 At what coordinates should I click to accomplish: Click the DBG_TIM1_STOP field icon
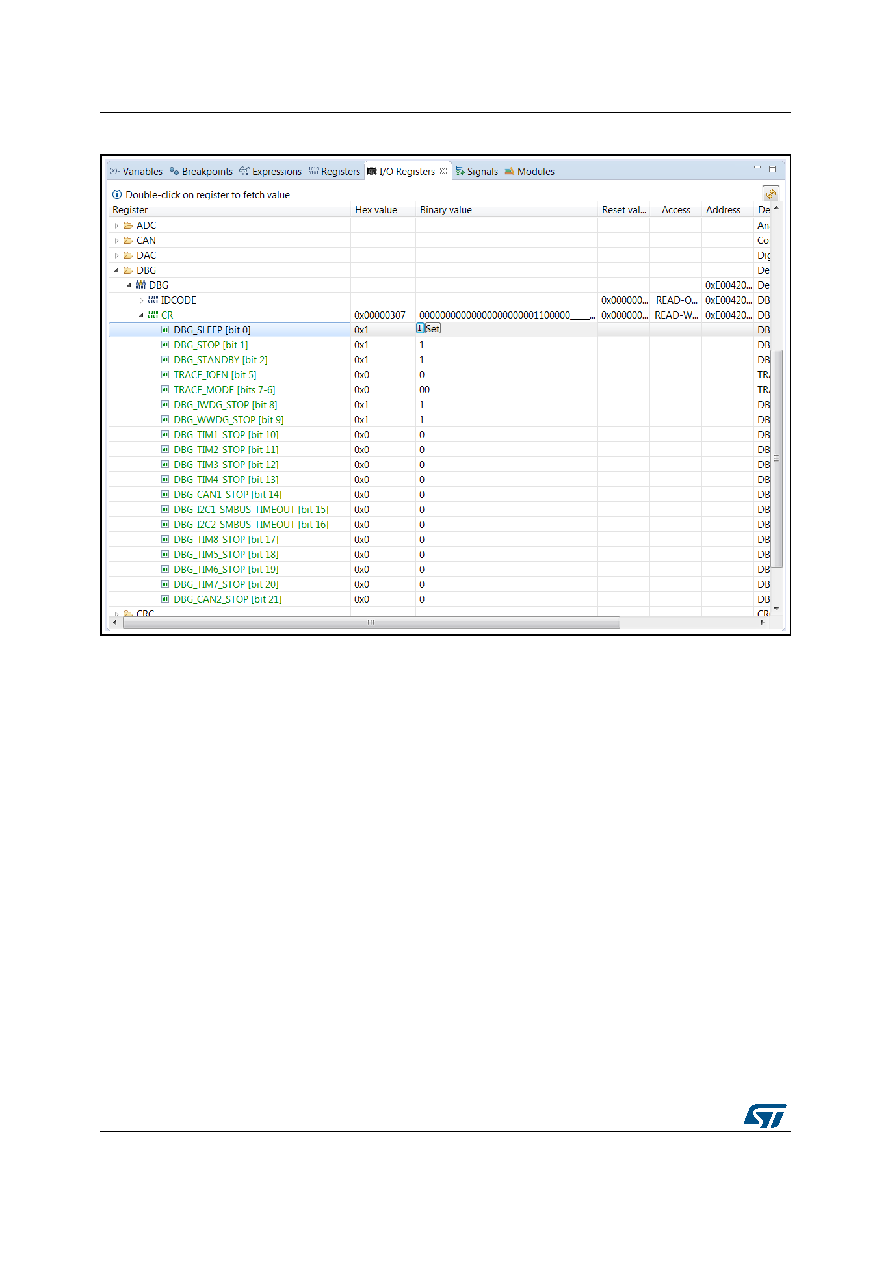pos(165,435)
